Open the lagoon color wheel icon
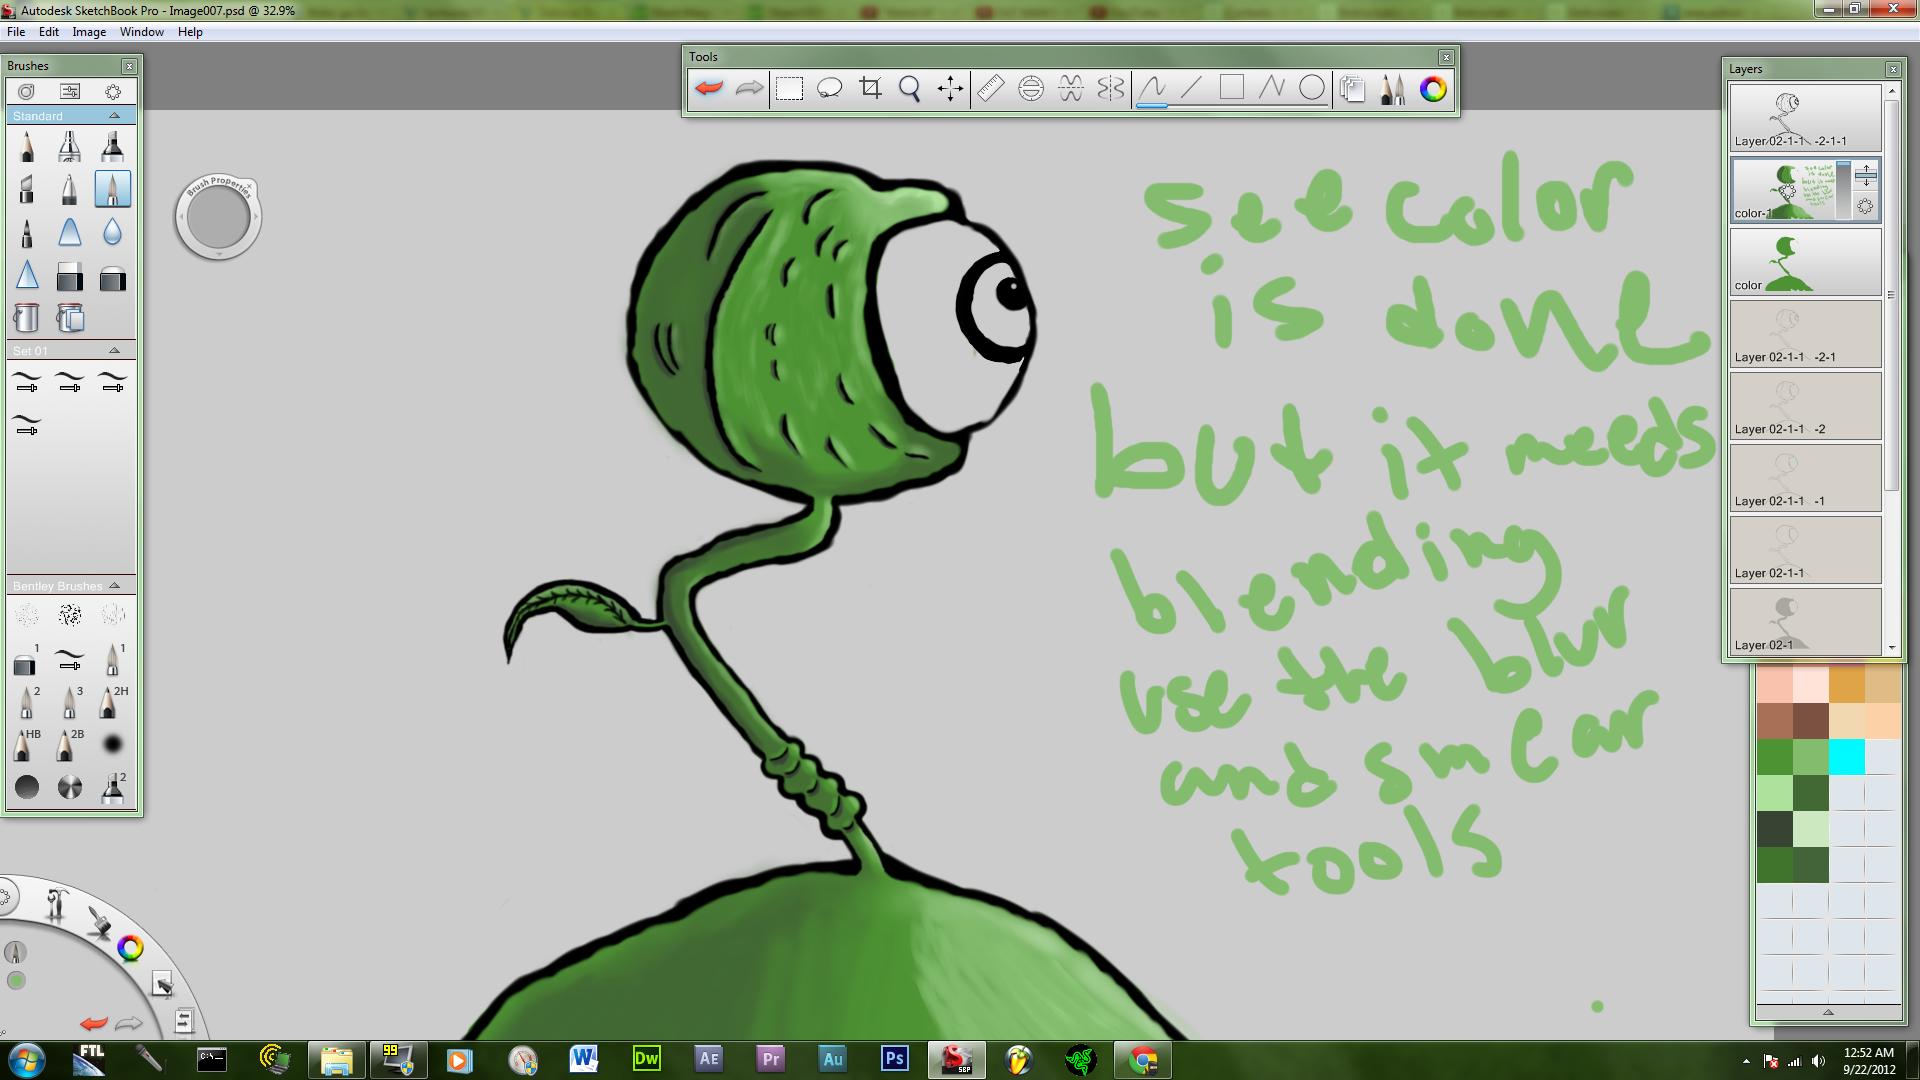Screen dimensions: 1920x1080 tap(130, 948)
